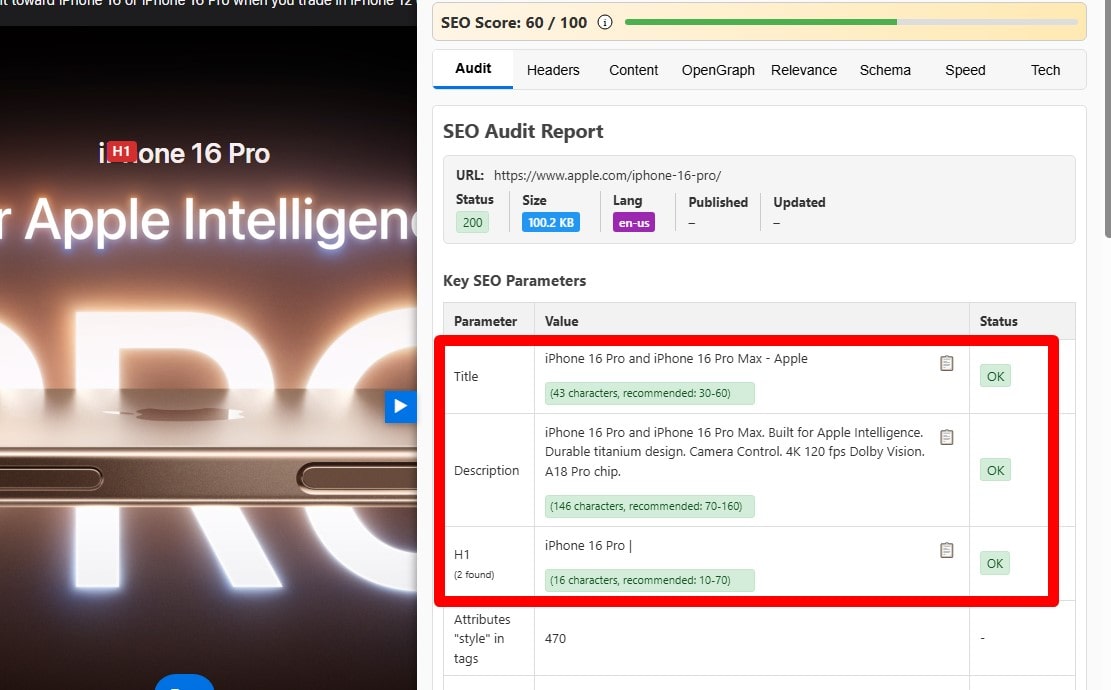Click the green SEO score progress bar
Image resolution: width=1111 pixels, height=690 pixels.
tap(760, 20)
